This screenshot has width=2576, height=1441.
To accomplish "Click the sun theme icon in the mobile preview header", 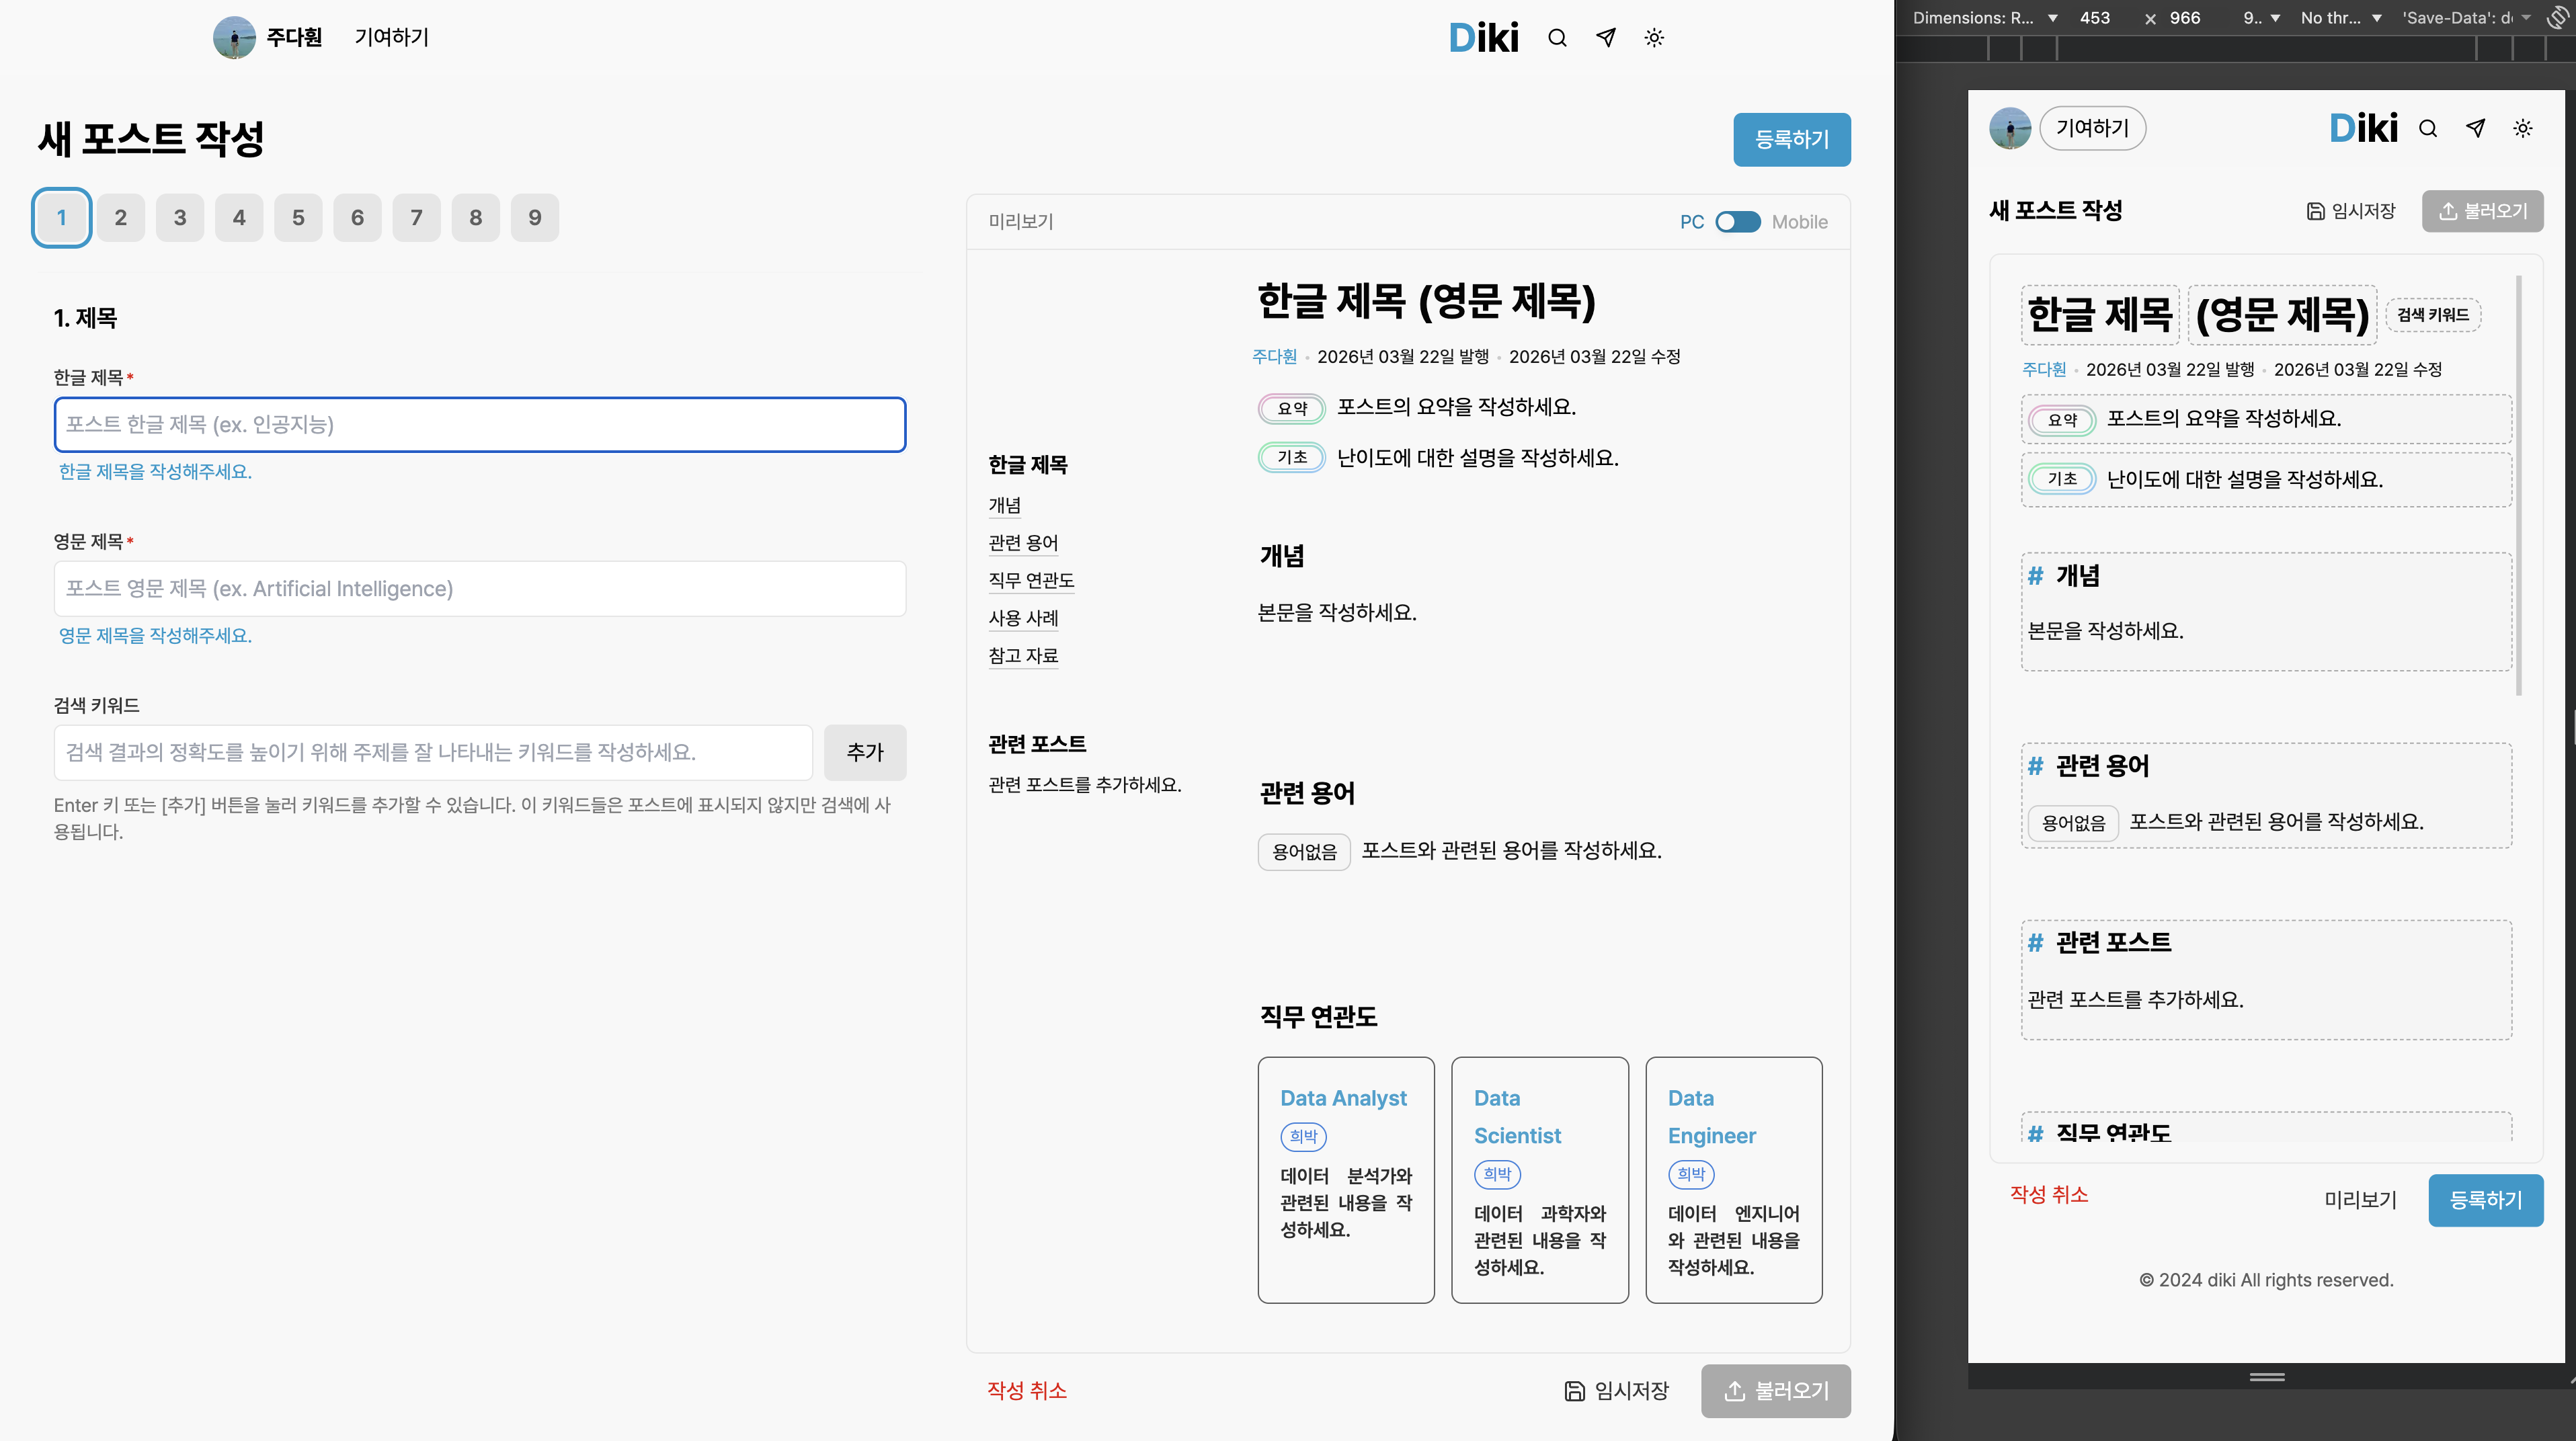I will pos(2523,128).
